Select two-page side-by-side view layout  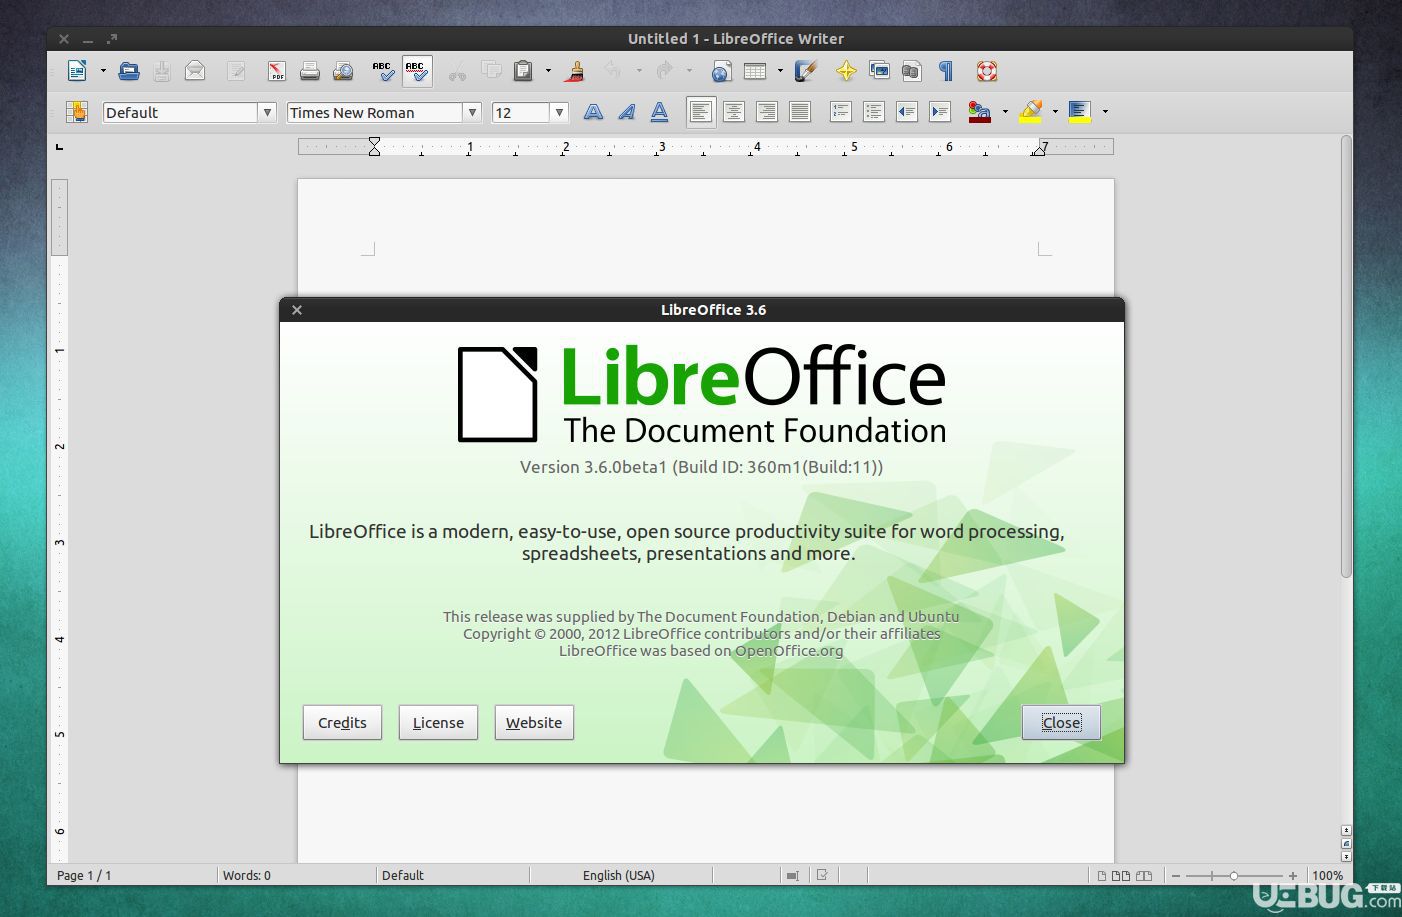point(1121,876)
